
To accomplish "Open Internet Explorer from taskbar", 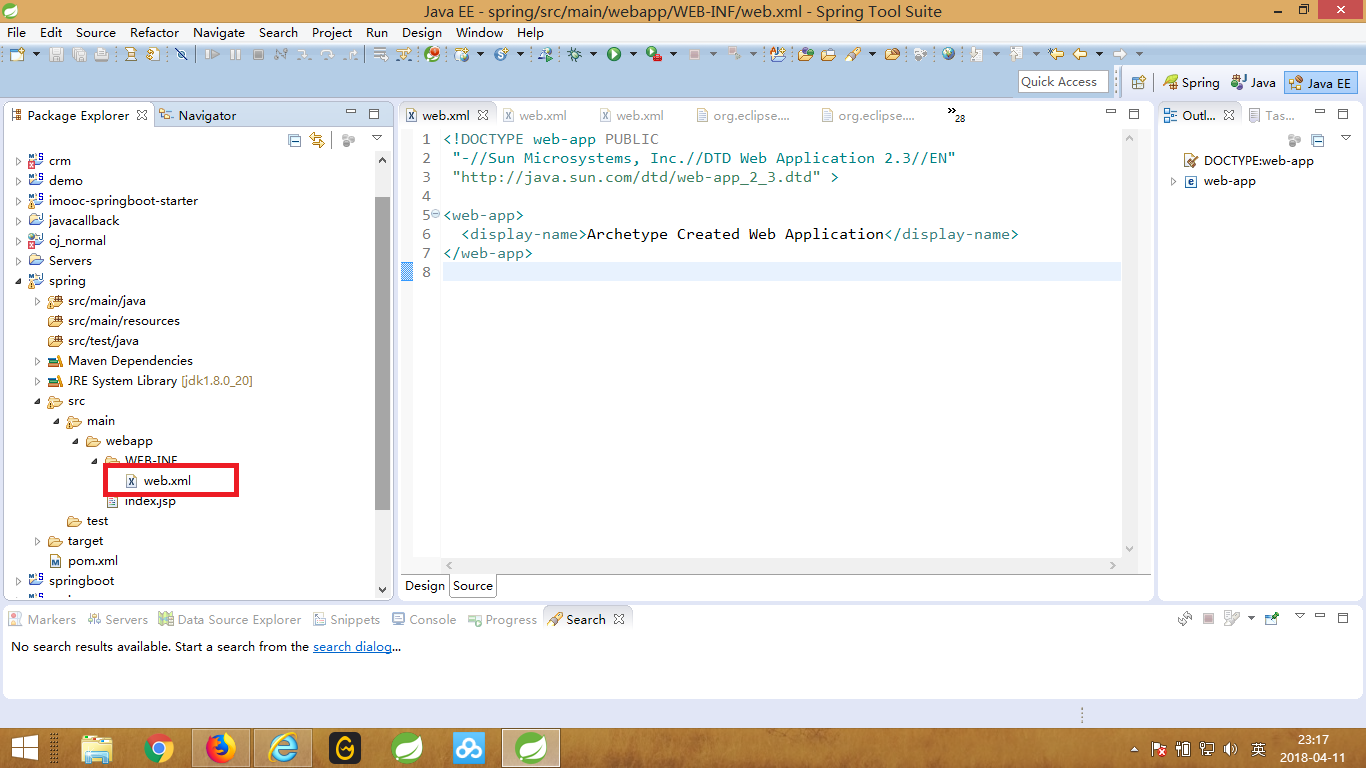I will [x=283, y=748].
